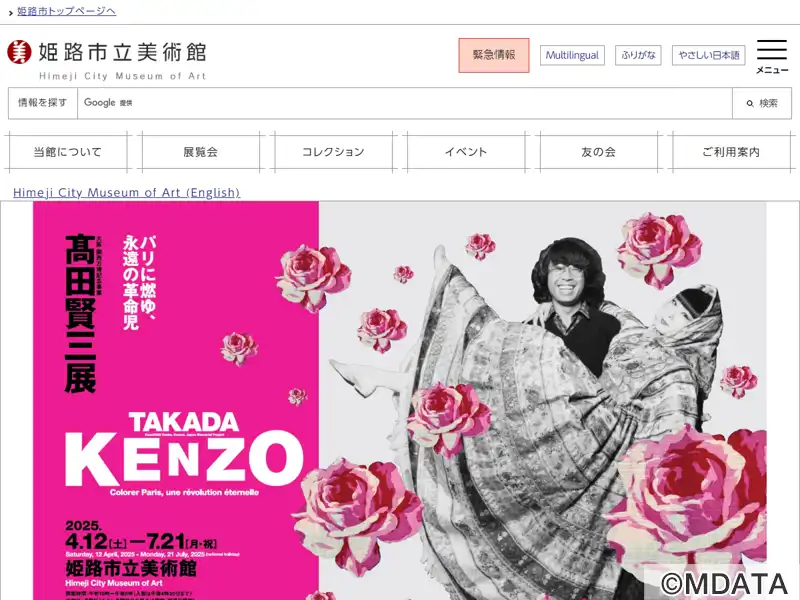This screenshot has width=800, height=600.
Task: Open the 当館について menu
Action: point(67,152)
